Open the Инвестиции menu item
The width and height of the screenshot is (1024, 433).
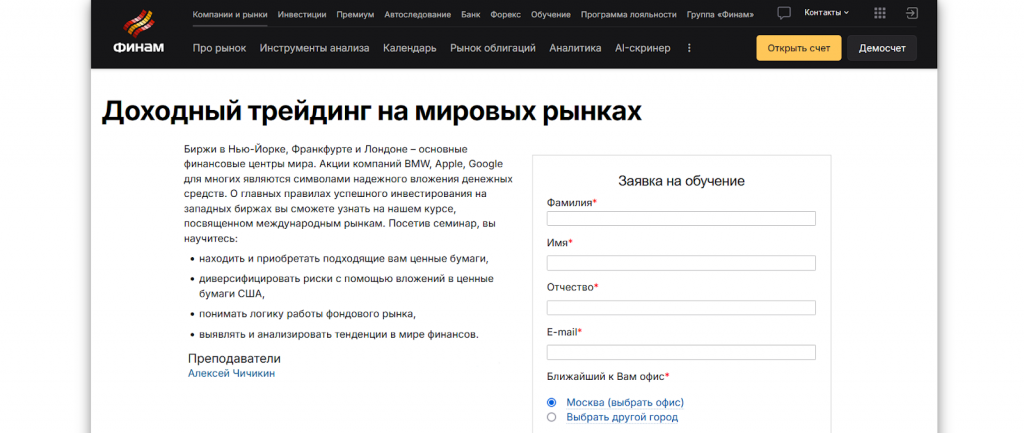pyautogui.click(x=301, y=15)
